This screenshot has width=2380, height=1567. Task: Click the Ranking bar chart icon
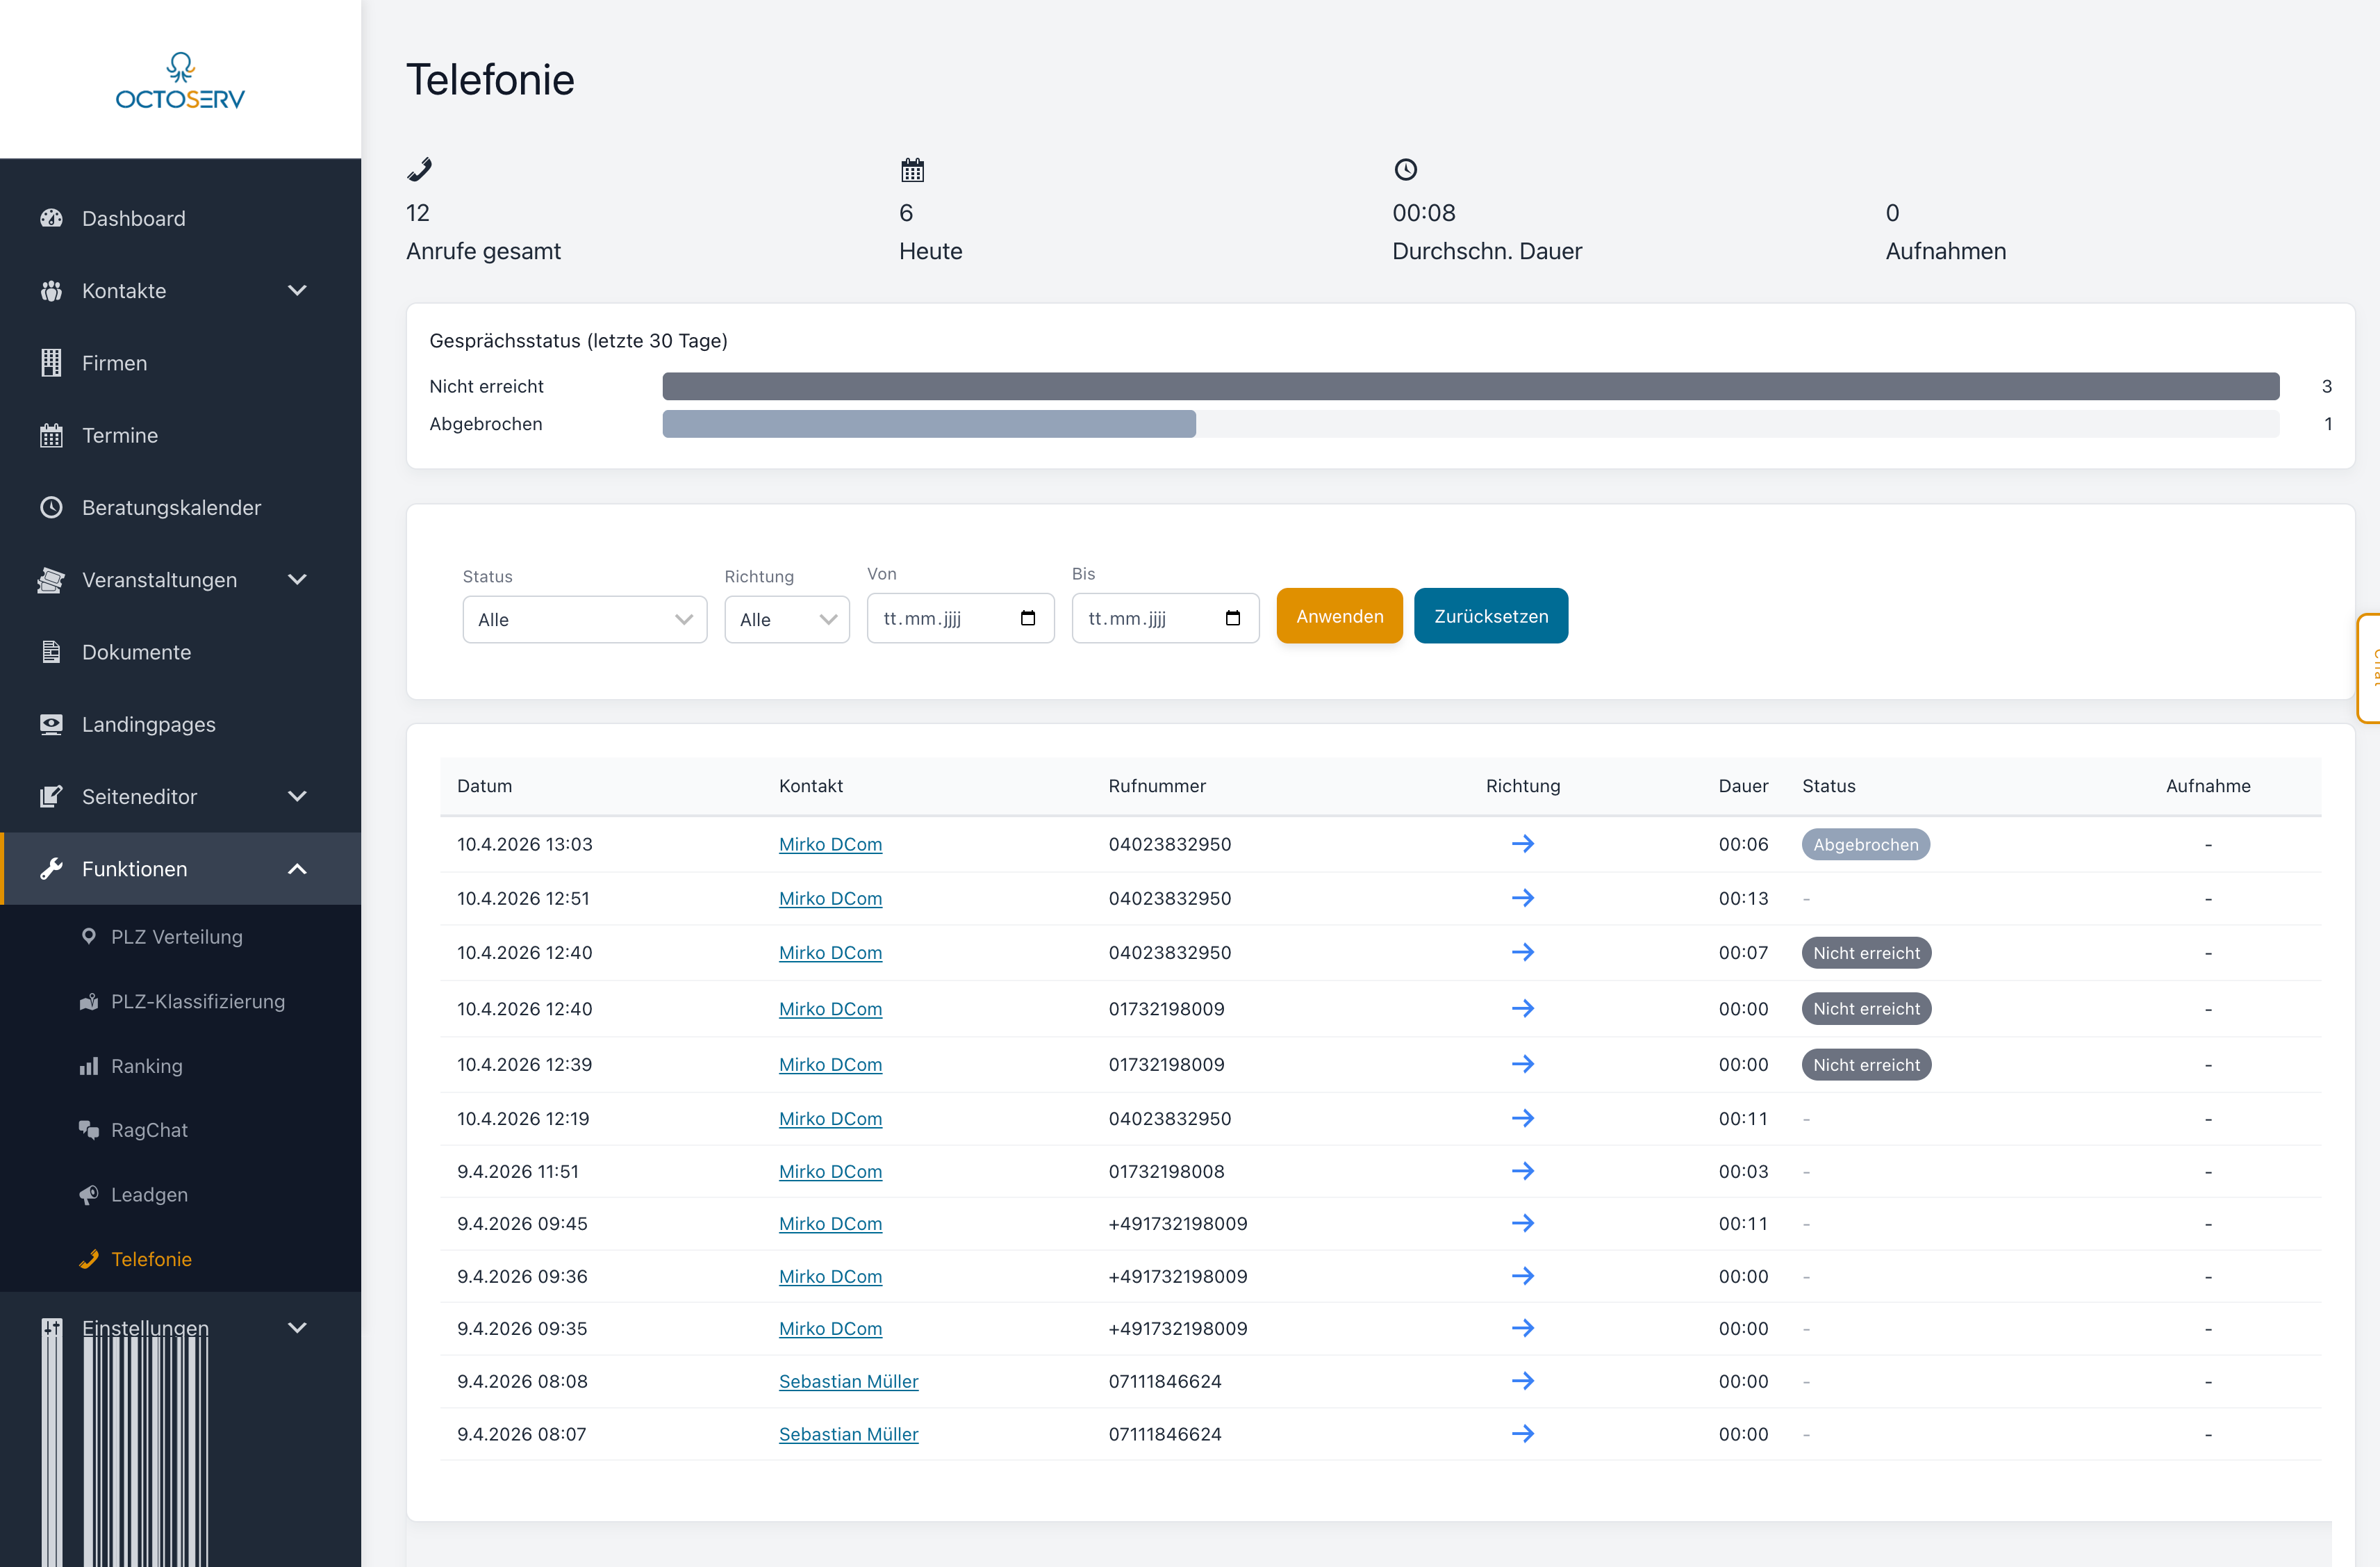tap(89, 1066)
